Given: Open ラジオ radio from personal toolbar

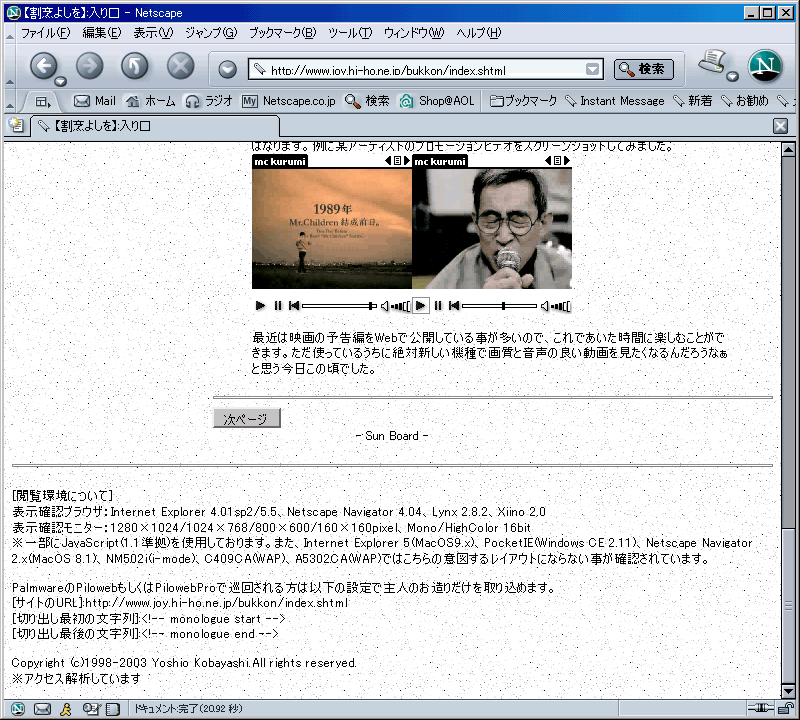Looking at the screenshot, I should [x=209, y=101].
